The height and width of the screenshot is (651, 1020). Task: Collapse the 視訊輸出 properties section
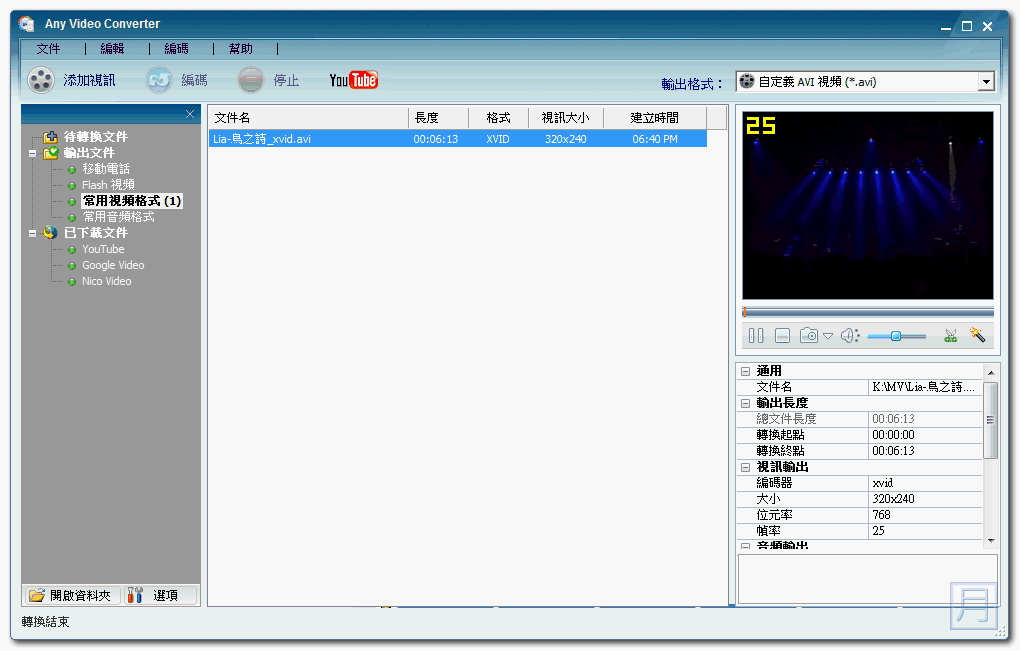pos(744,466)
